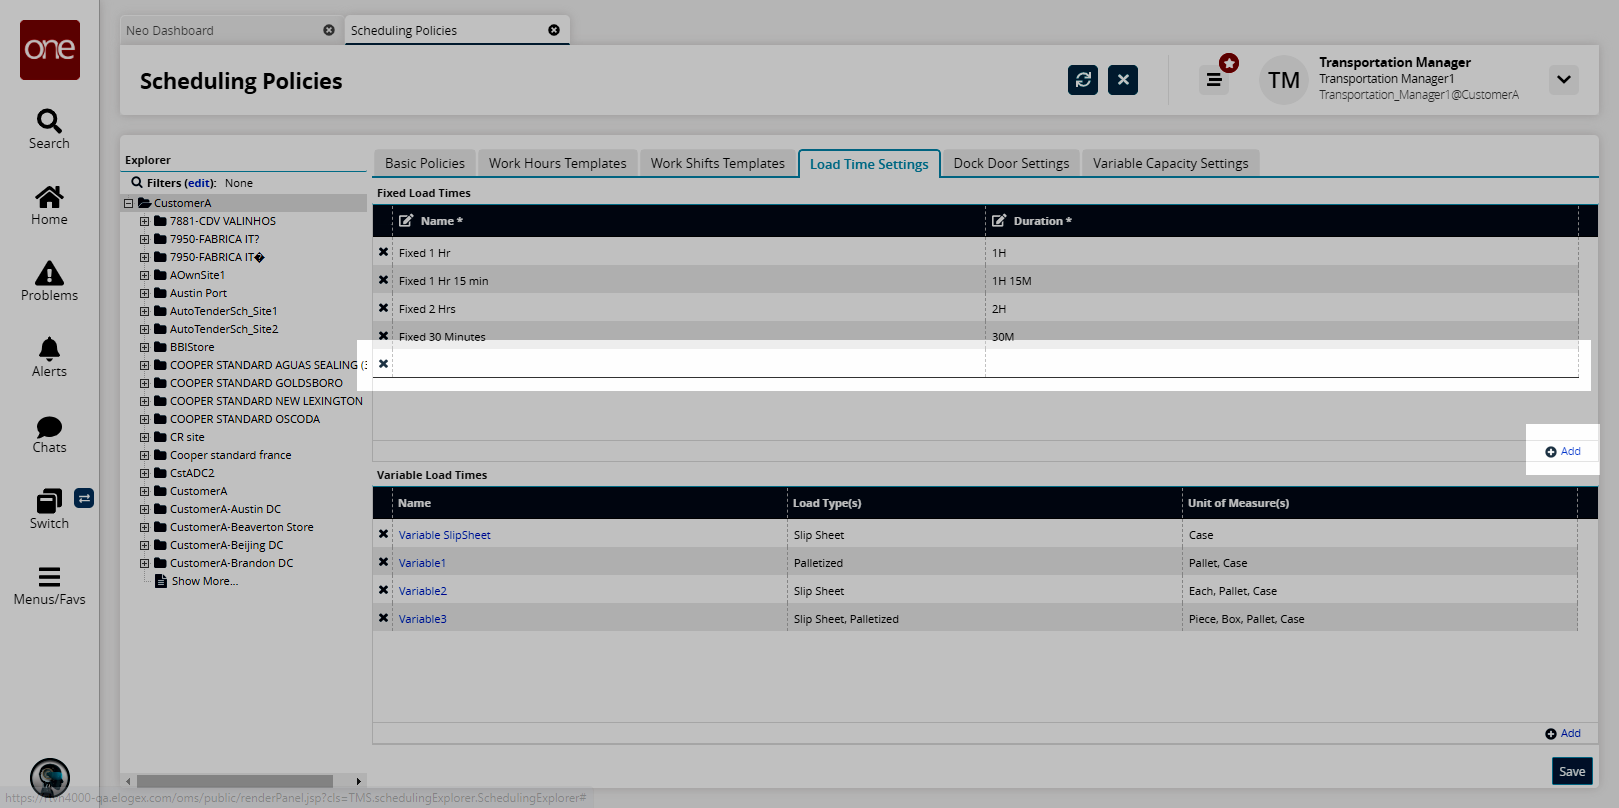
Task: Click the empty Name field in new row
Action: [688, 364]
